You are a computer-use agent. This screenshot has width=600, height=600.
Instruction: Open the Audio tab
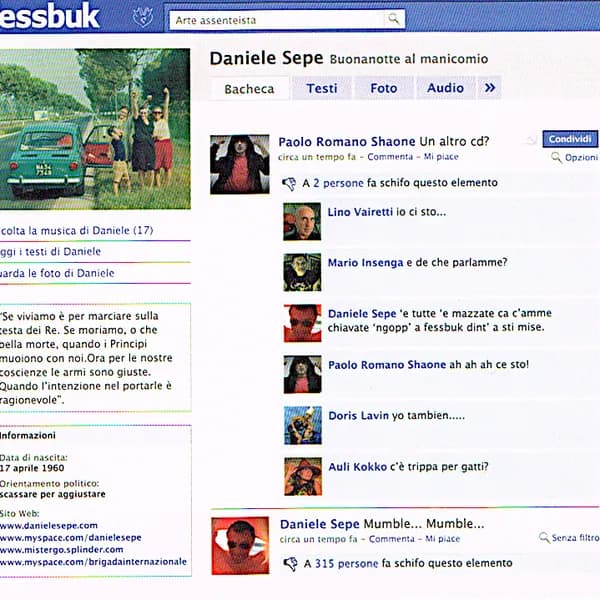445,88
